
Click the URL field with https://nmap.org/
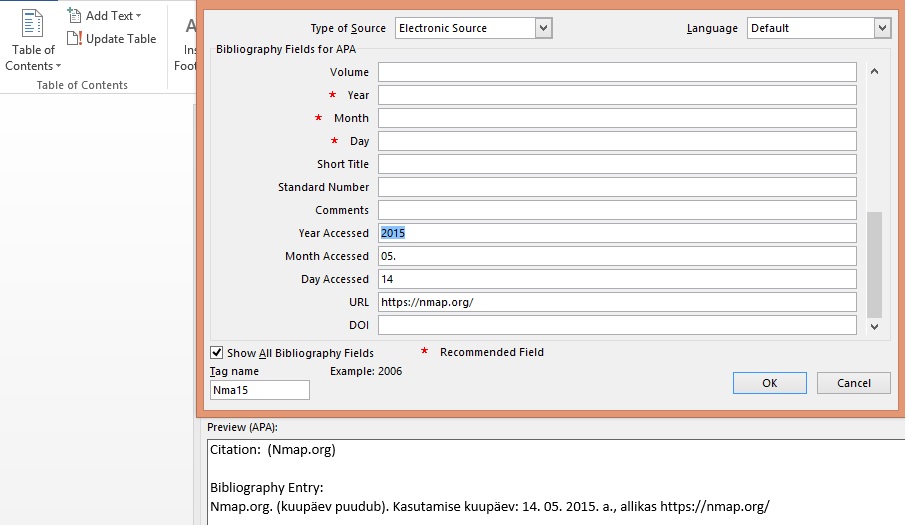617,302
